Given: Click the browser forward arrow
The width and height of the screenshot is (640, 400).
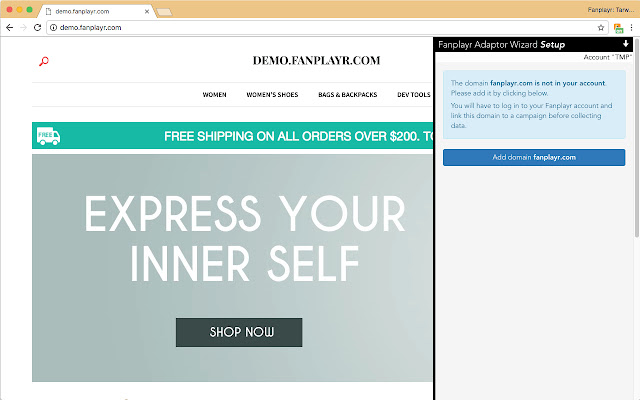Looking at the screenshot, I should pos(23,28).
